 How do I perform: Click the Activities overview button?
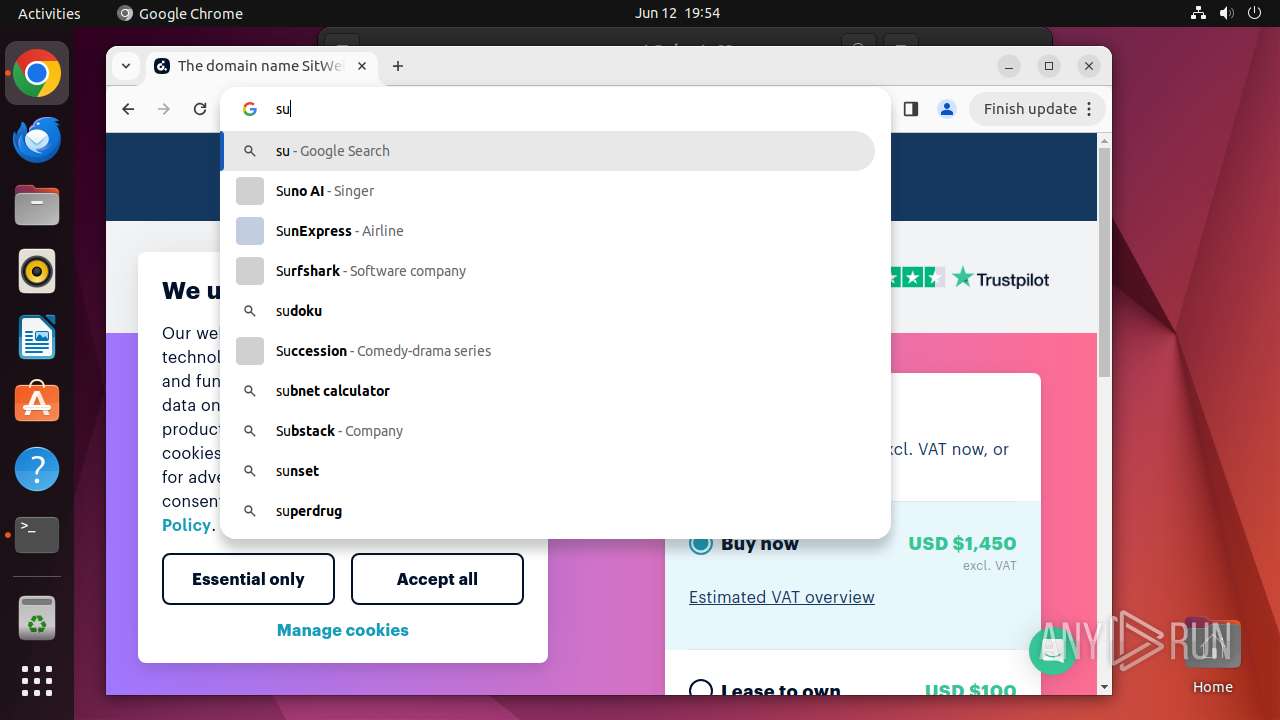point(49,13)
